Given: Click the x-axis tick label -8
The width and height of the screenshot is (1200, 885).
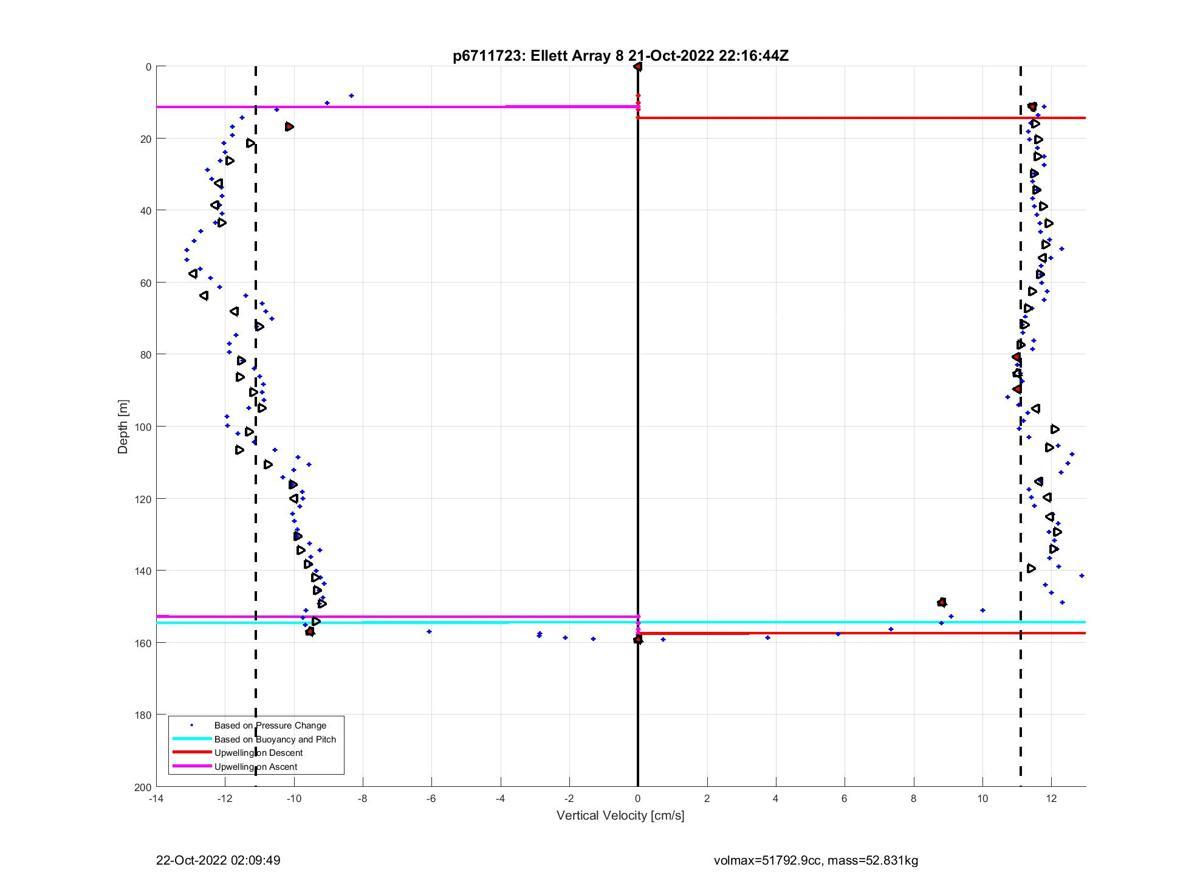Looking at the screenshot, I should (x=362, y=798).
